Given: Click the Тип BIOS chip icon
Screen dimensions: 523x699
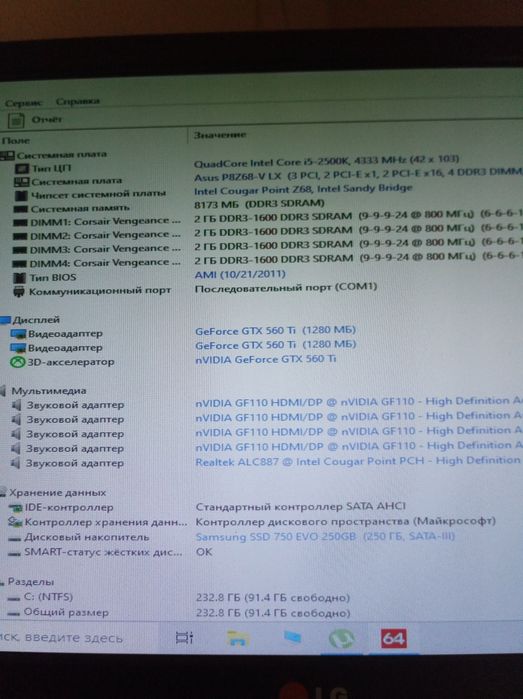Looking at the screenshot, I should tap(19, 278).
